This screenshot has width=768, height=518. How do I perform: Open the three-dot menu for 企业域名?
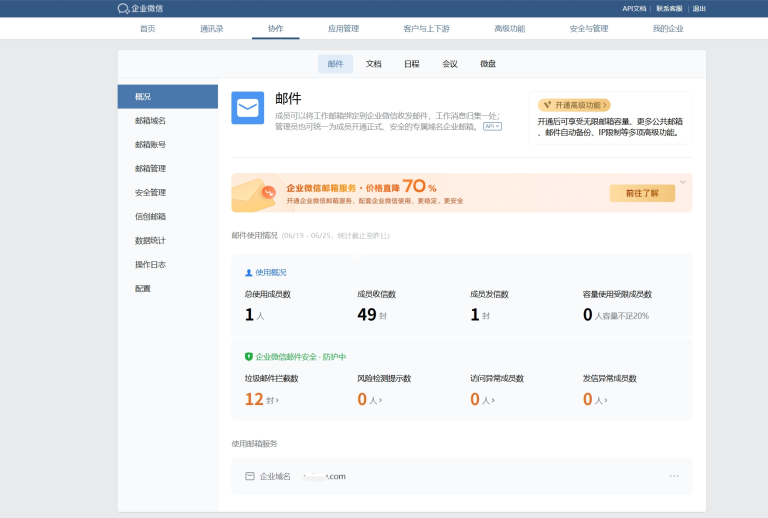point(674,476)
